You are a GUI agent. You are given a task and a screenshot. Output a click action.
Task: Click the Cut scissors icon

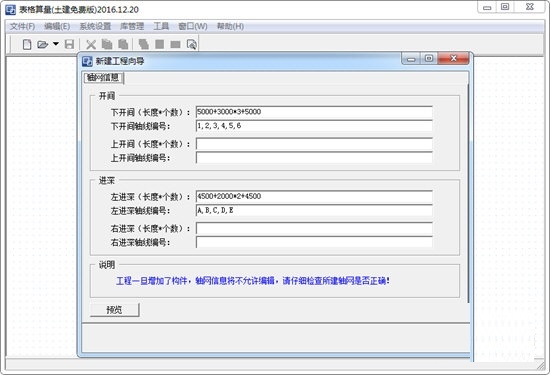pyautogui.click(x=91, y=45)
